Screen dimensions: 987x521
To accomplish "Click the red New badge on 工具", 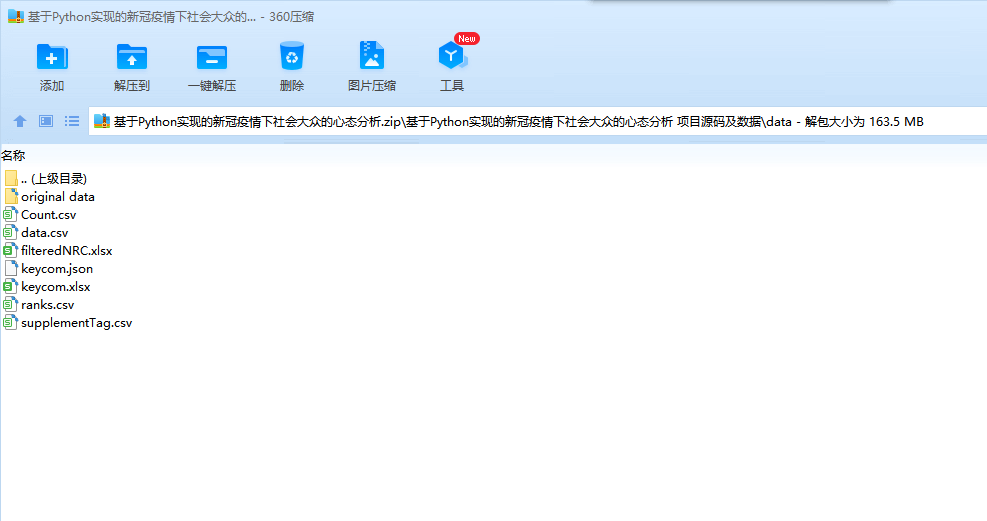I will tap(467, 38).
